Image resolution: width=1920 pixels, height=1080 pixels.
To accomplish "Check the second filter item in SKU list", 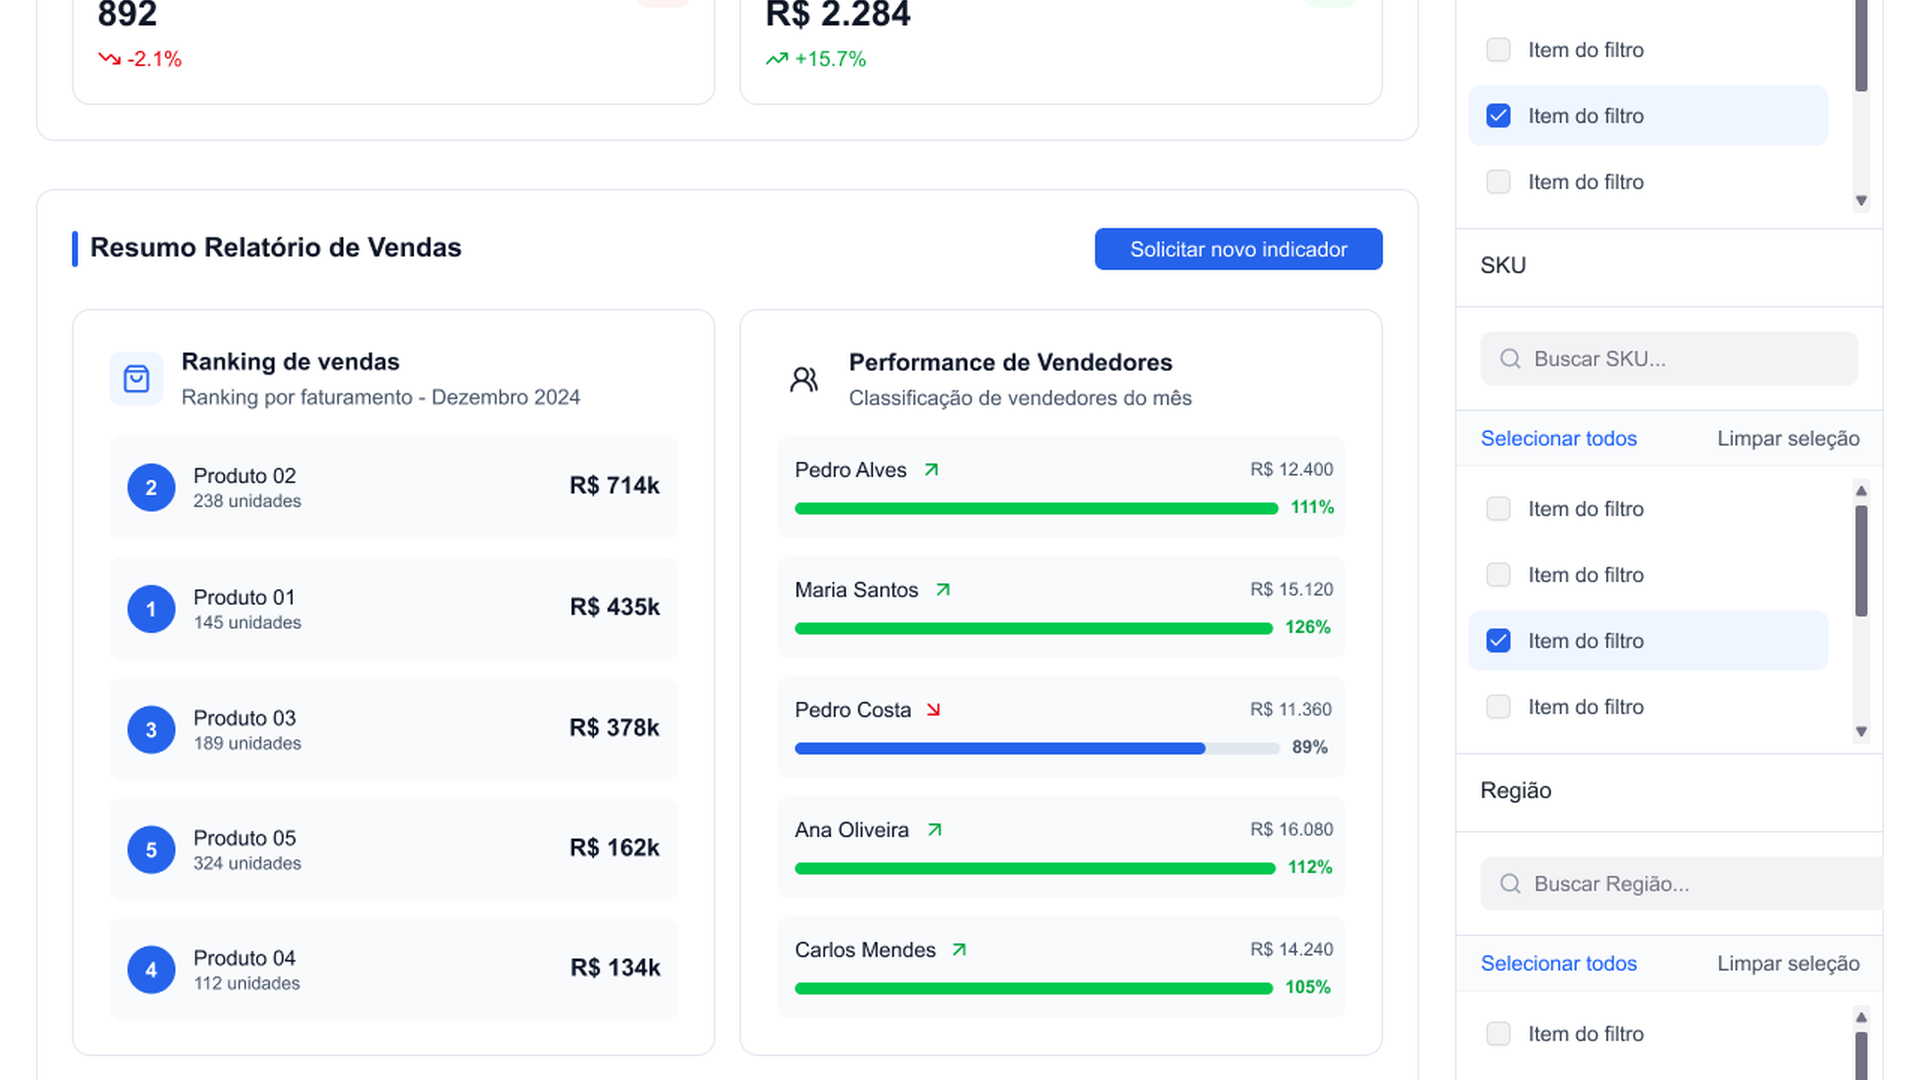I will pyautogui.click(x=1498, y=575).
